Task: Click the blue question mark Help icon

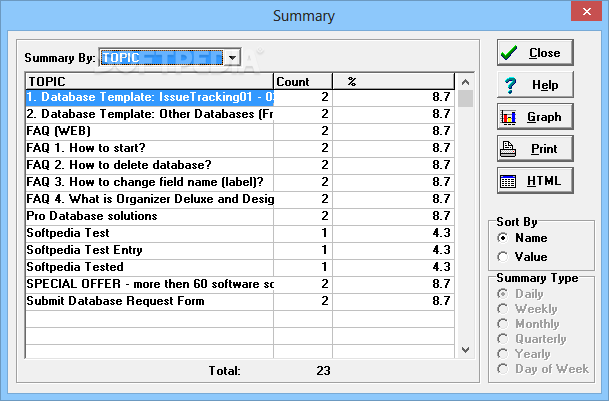Action: [x=510, y=85]
